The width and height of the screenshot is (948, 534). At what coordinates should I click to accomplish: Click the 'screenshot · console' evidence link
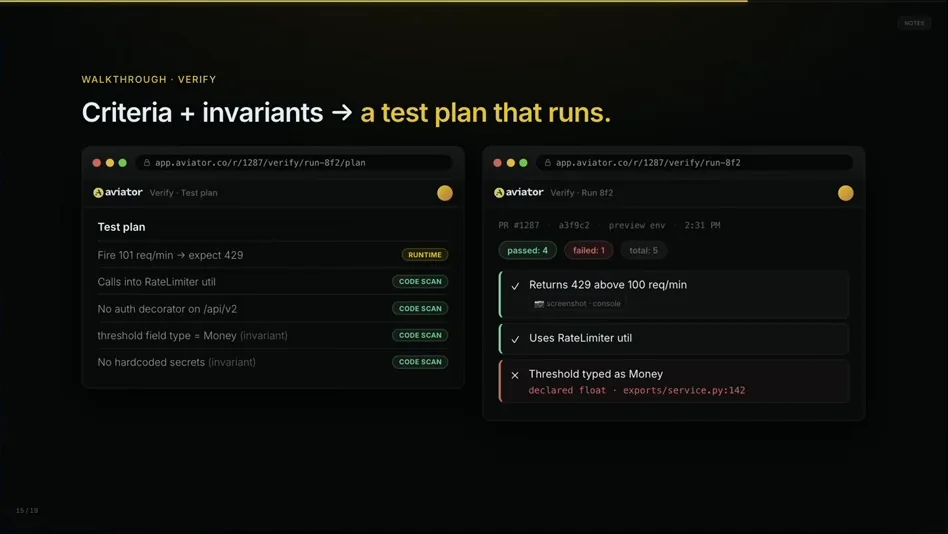pyautogui.click(x=577, y=304)
